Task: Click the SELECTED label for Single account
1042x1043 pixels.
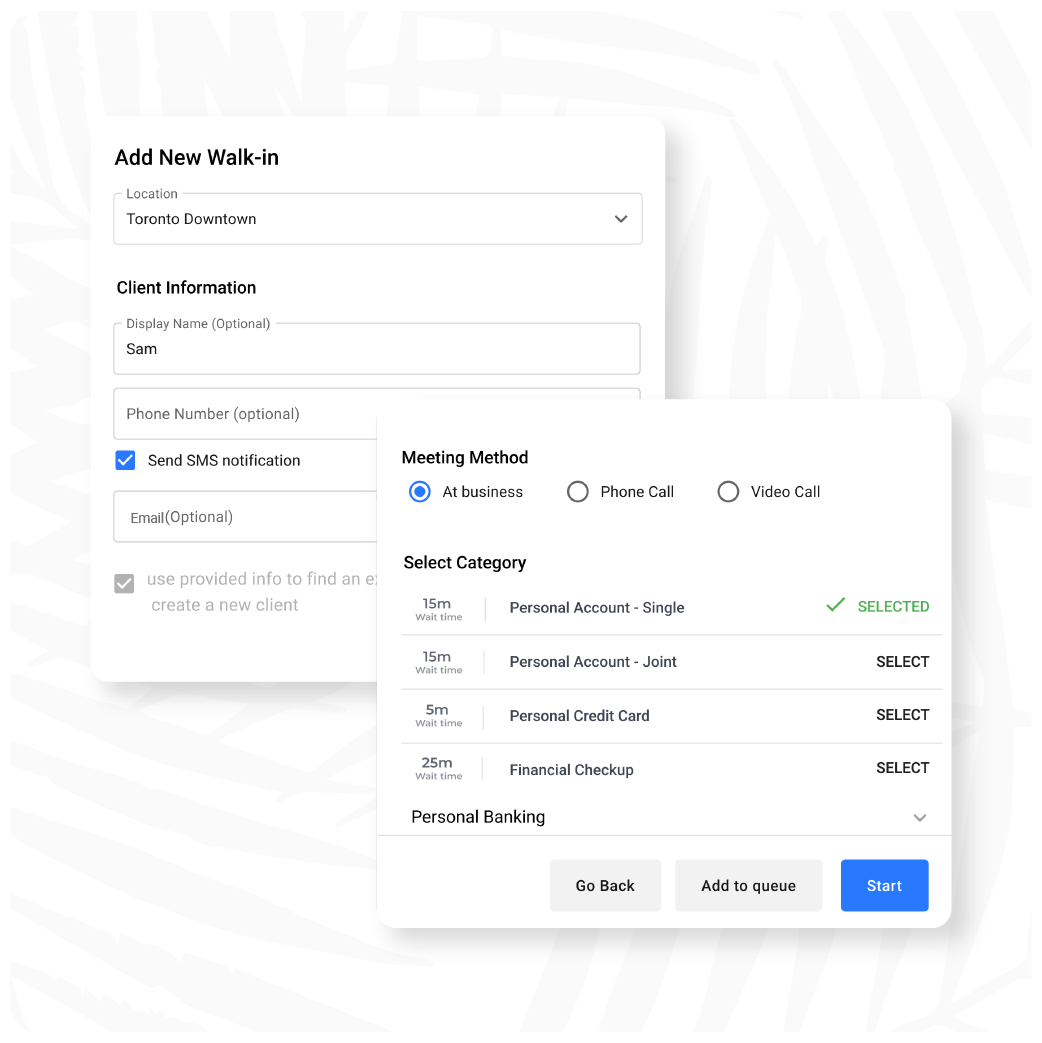Action: click(893, 607)
